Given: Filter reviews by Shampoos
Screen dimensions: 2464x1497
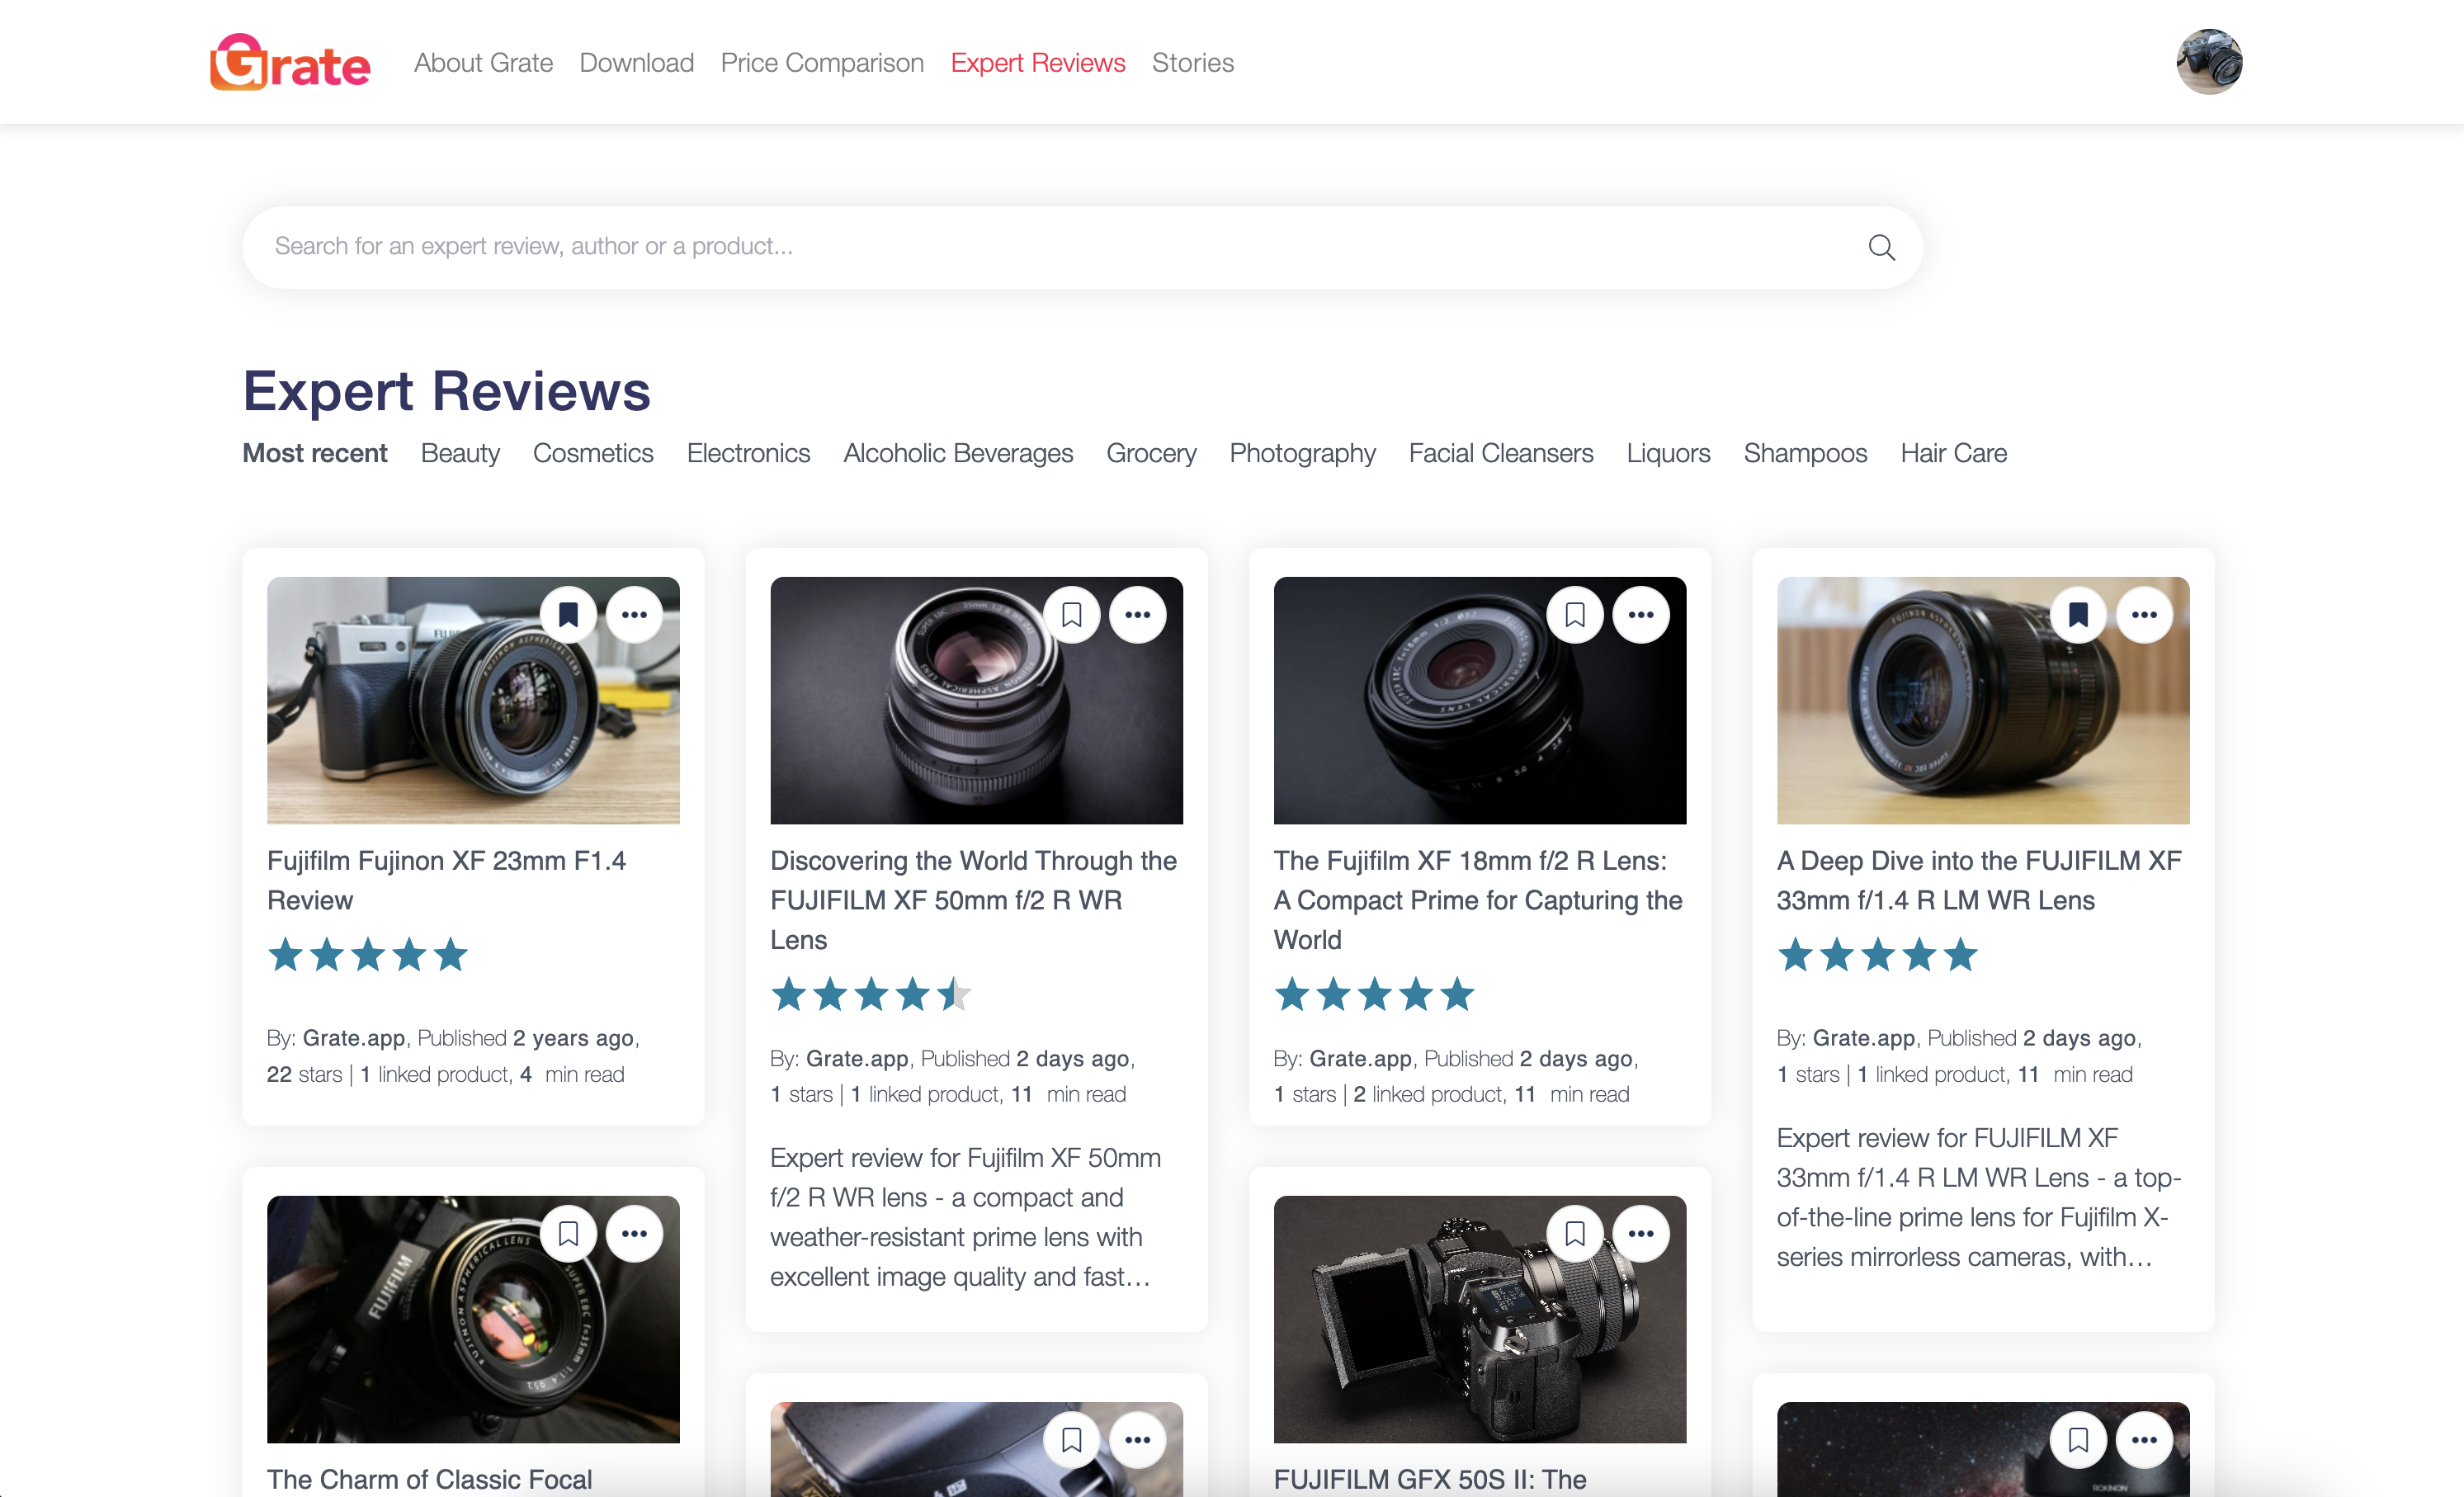Looking at the screenshot, I should tap(1805, 453).
